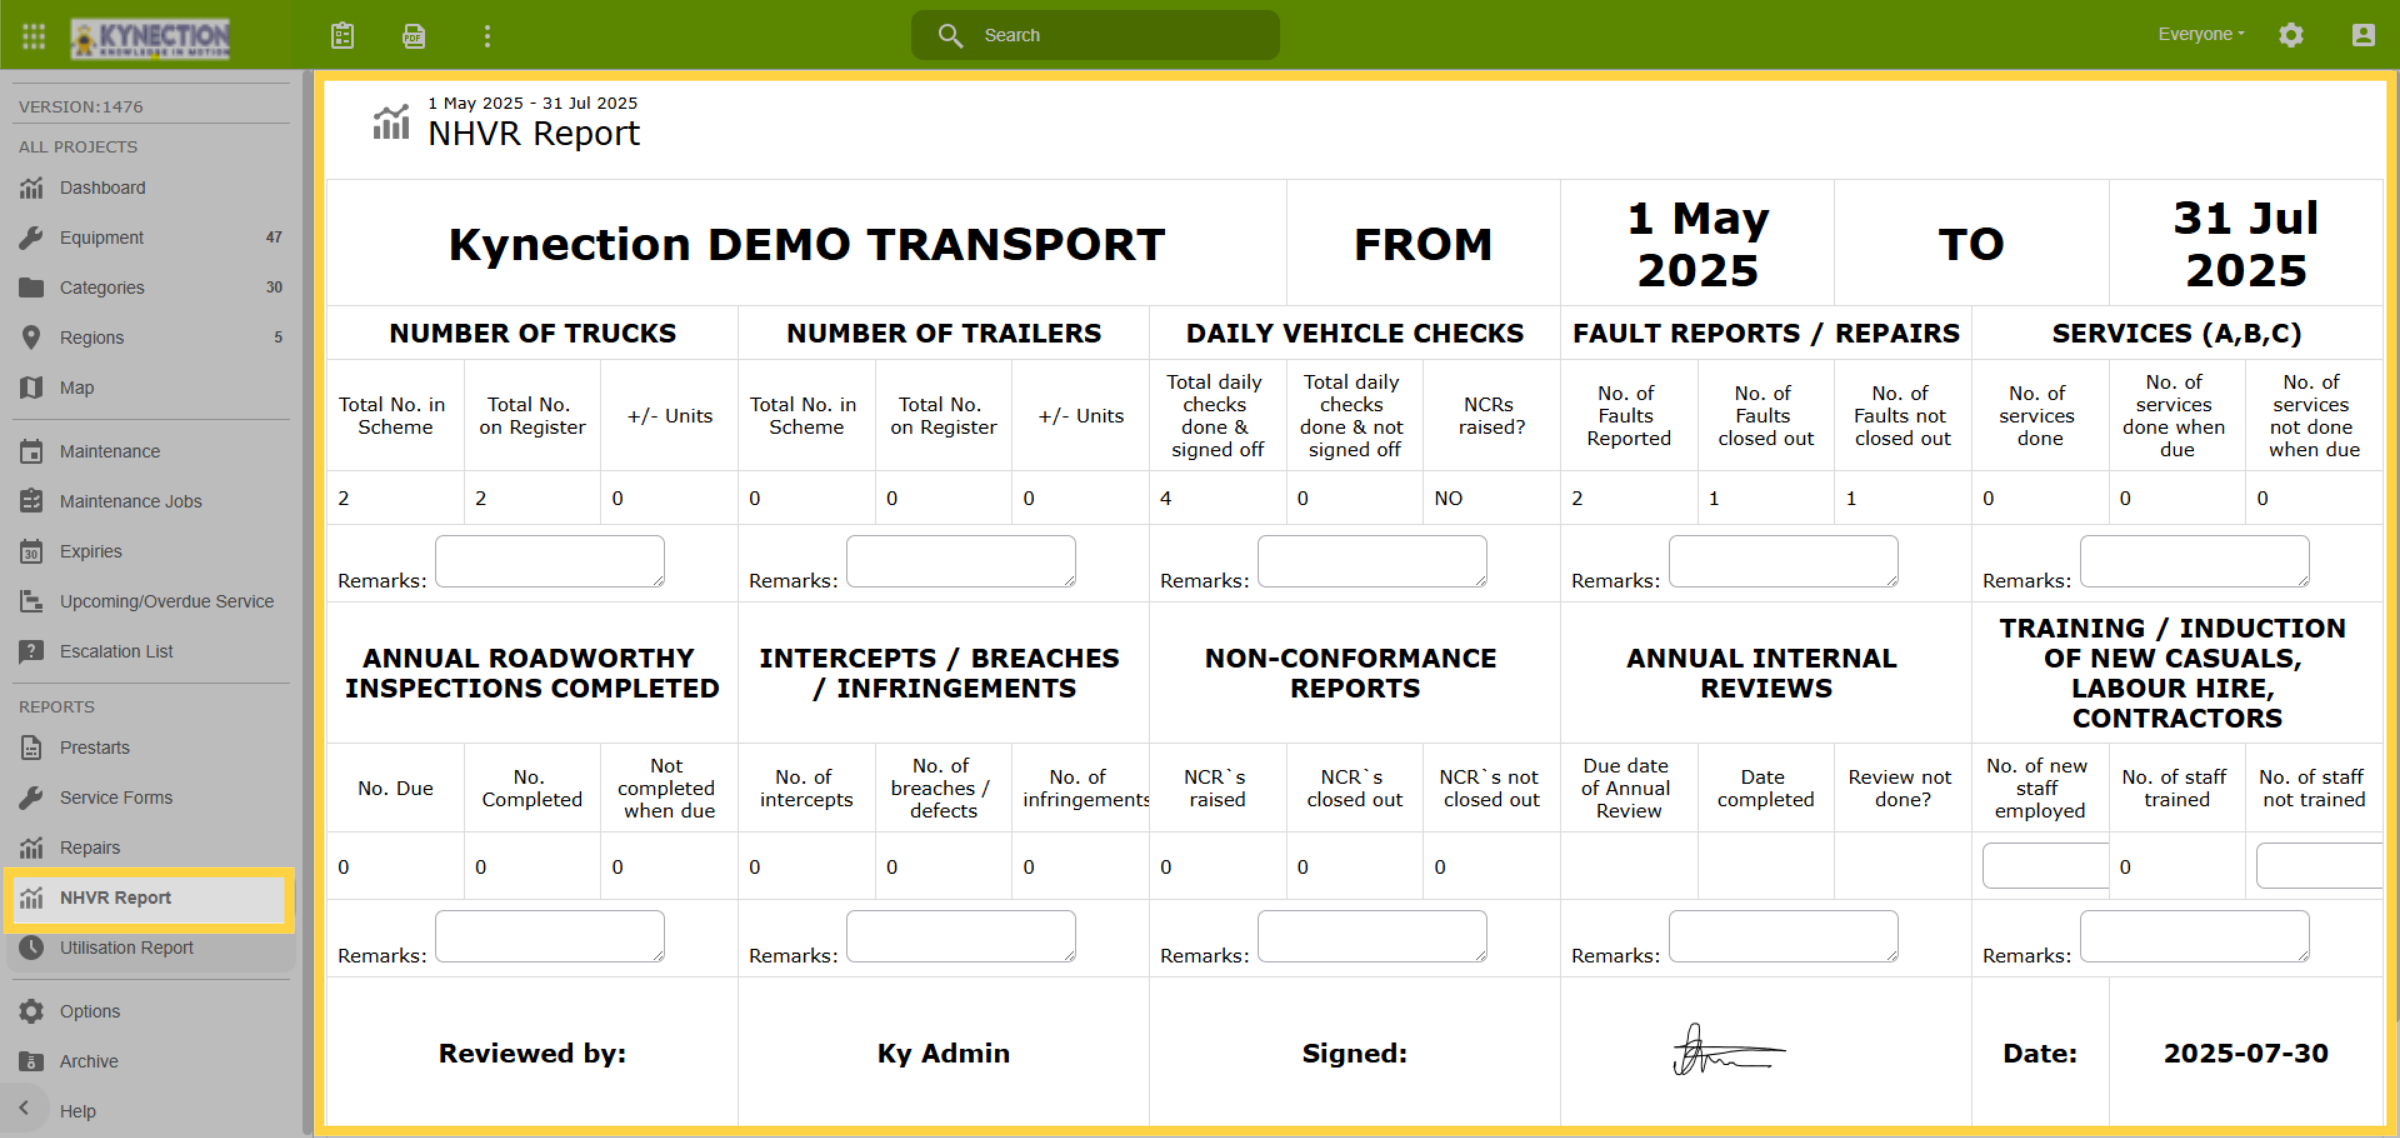2400x1138 pixels.
Task: Click the search magnifier icon
Action: [x=950, y=36]
